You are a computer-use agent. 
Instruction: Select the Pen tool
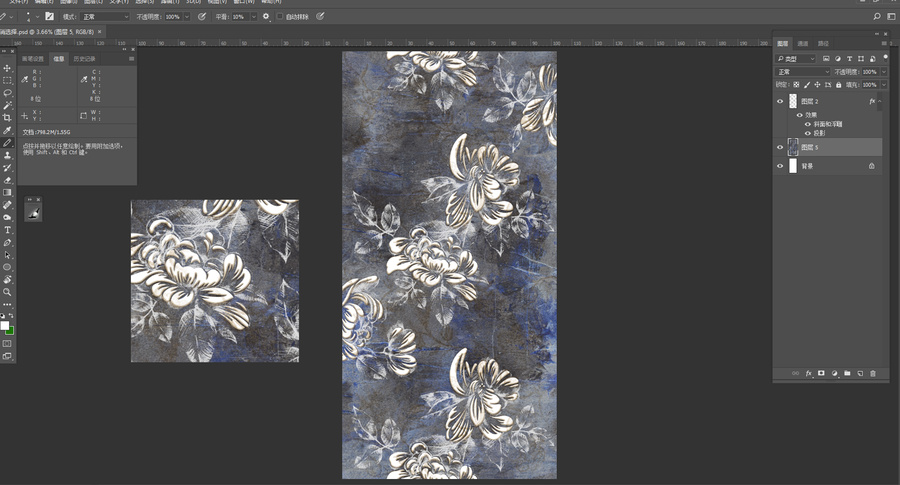(x=7, y=243)
